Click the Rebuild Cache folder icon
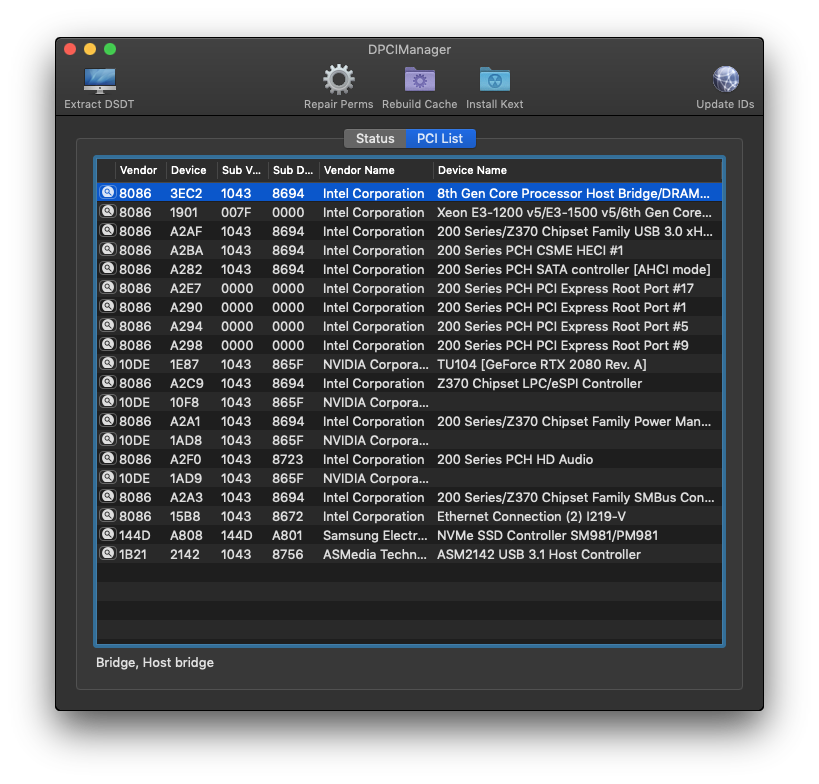This screenshot has height=784, width=819. coord(419,79)
